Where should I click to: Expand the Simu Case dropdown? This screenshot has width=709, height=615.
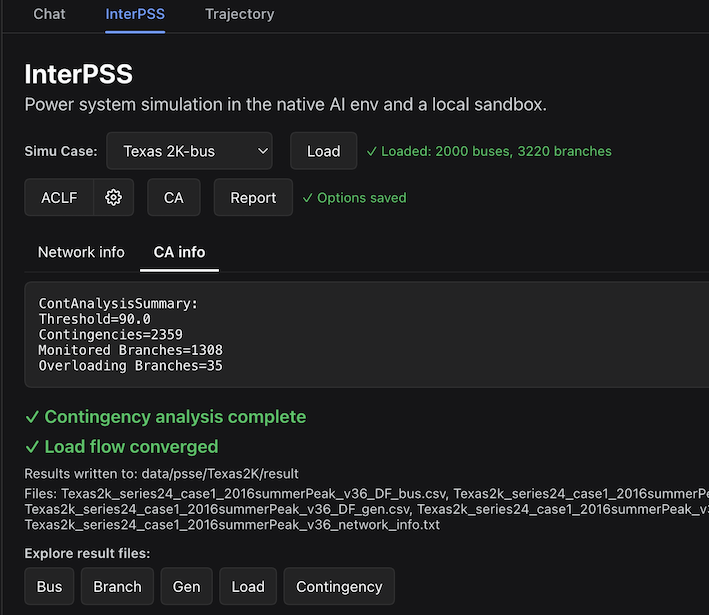click(189, 151)
